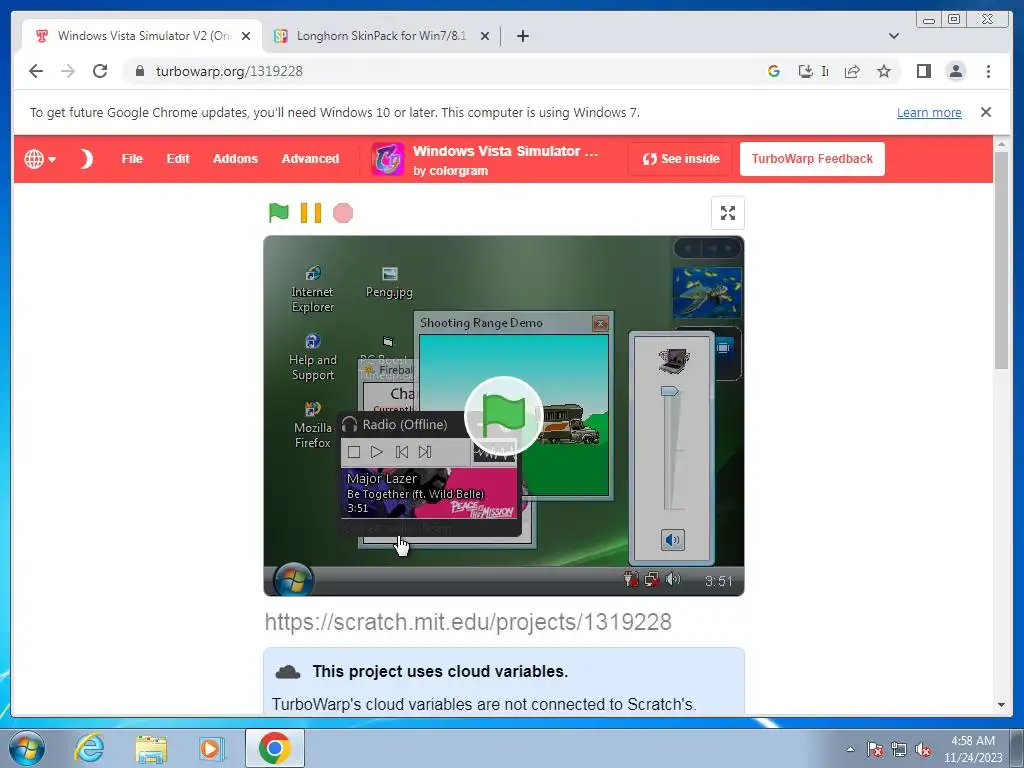Click the install app icon in address bar

805,71
